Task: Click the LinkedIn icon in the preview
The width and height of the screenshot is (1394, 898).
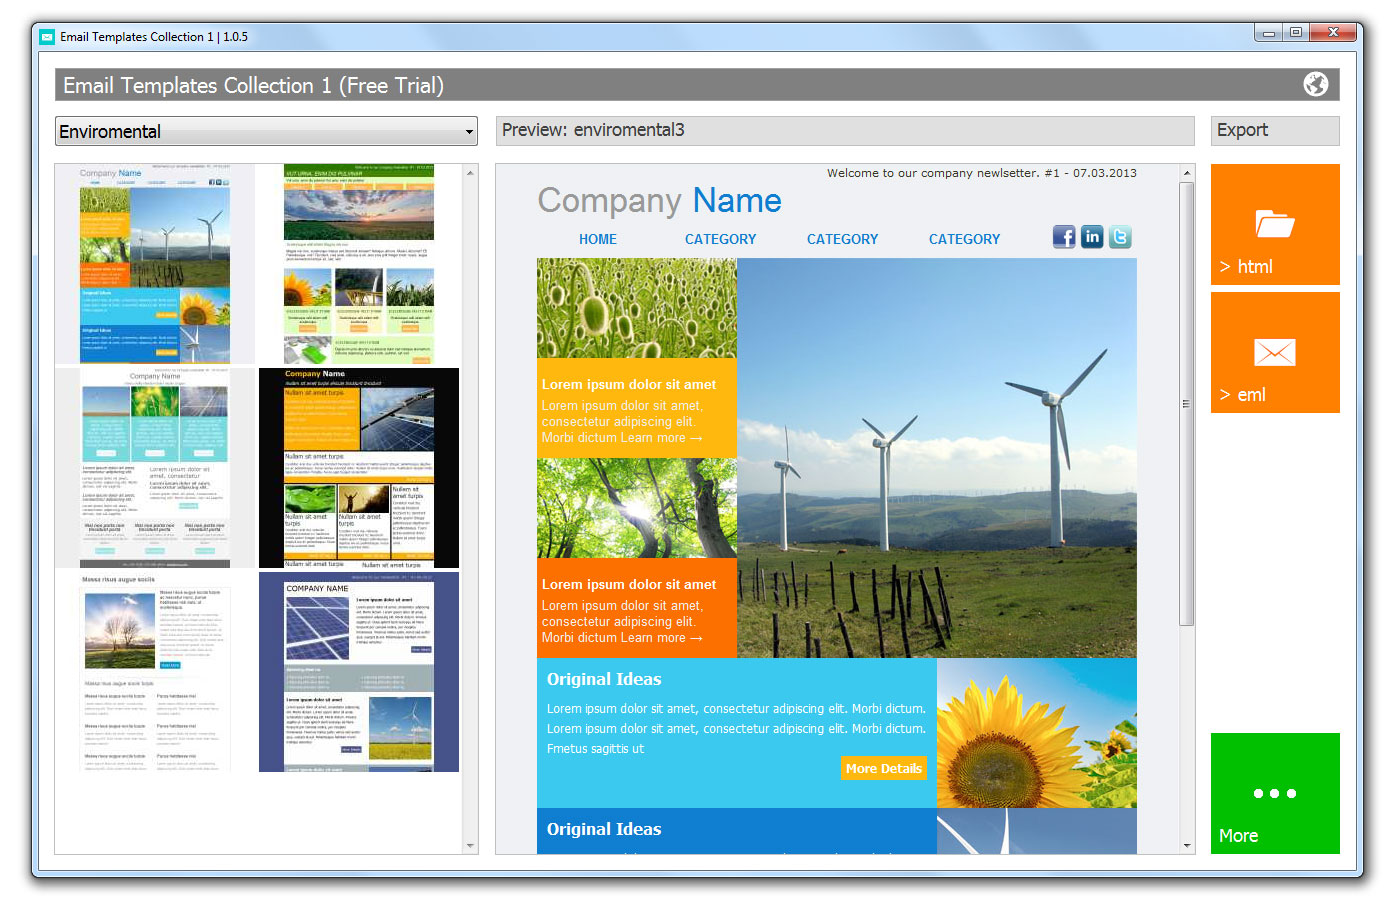Action: click(x=1092, y=237)
